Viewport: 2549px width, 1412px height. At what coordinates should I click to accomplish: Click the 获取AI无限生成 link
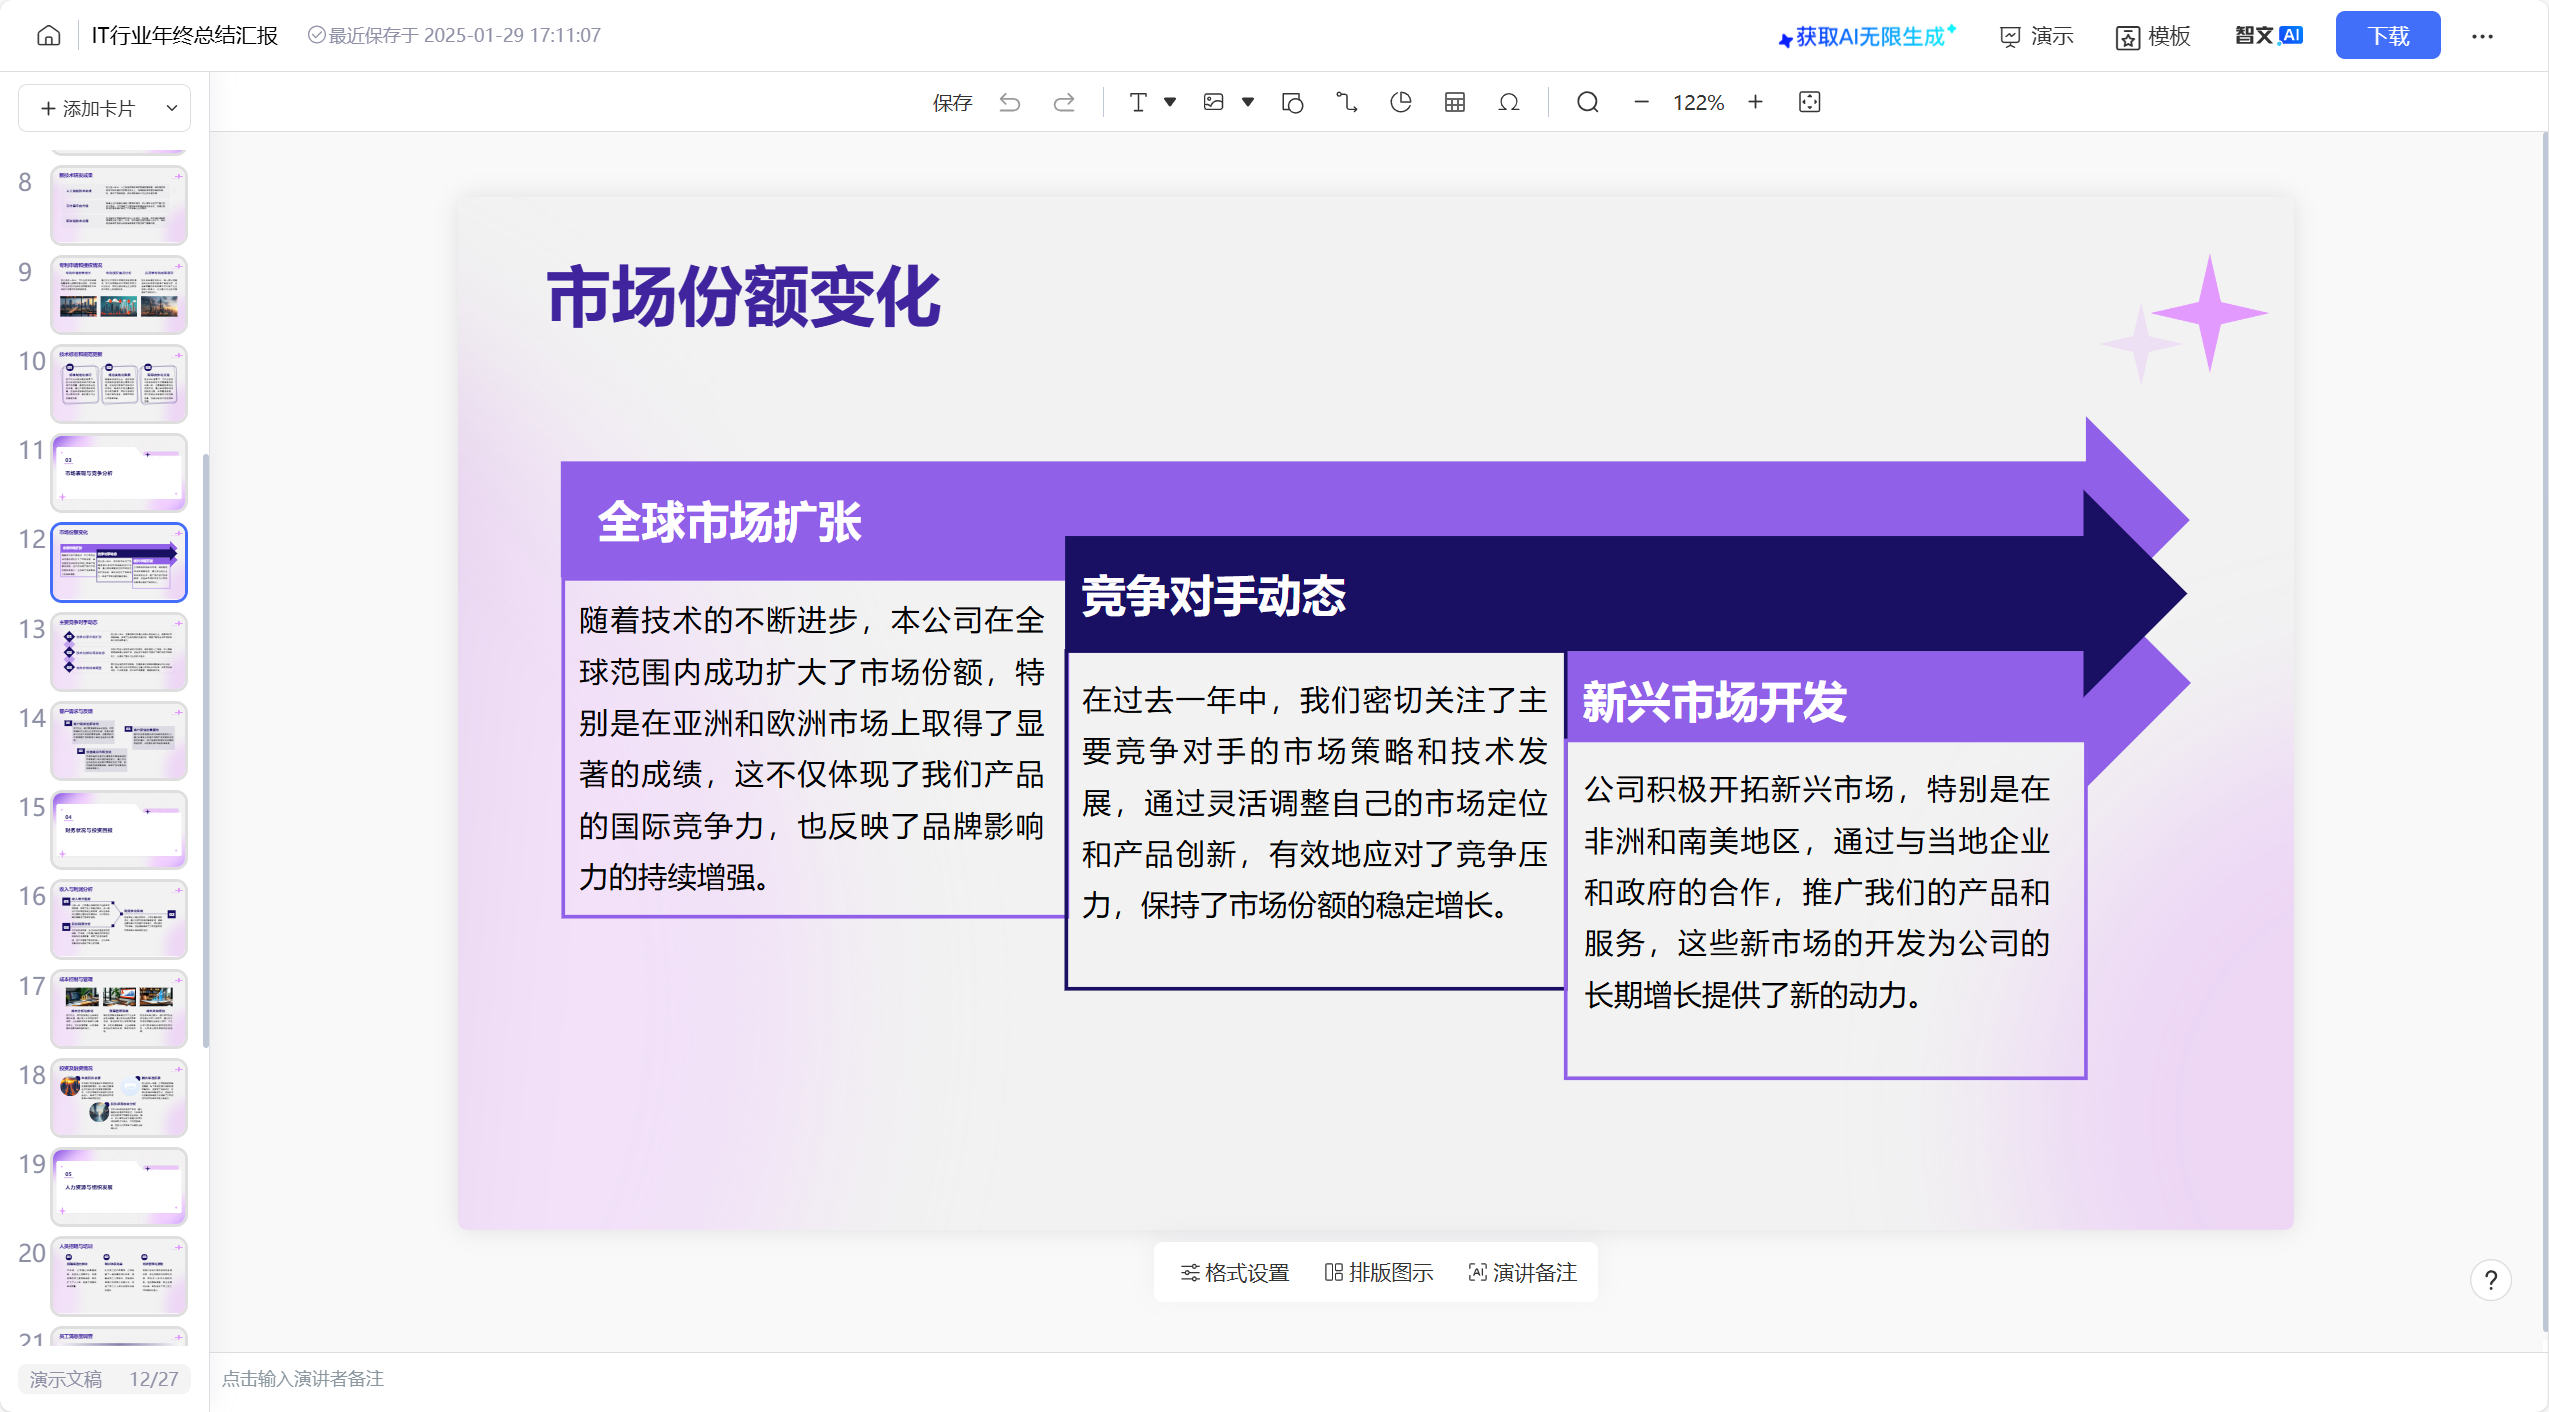click(x=1867, y=36)
